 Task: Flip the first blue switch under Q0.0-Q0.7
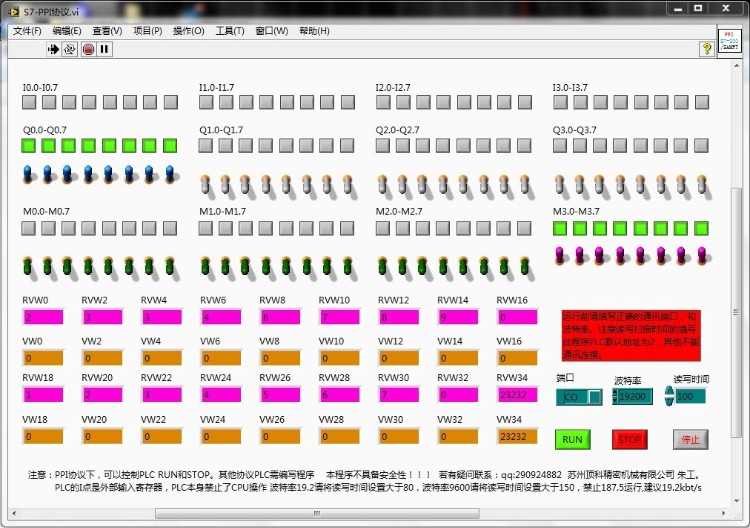click(28, 175)
